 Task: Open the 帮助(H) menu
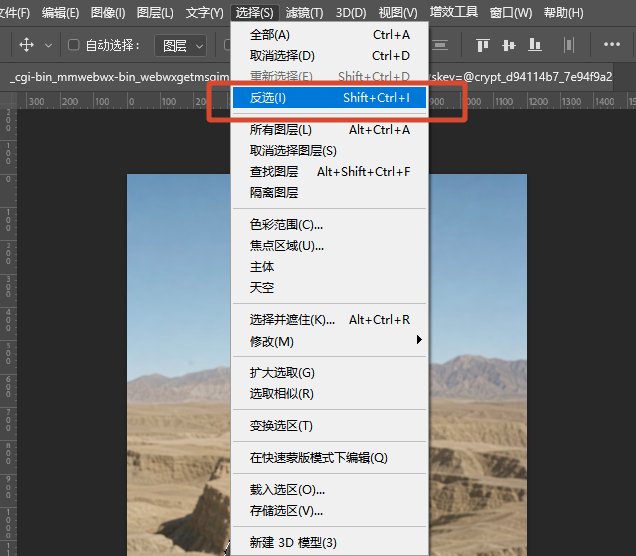(564, 13)
